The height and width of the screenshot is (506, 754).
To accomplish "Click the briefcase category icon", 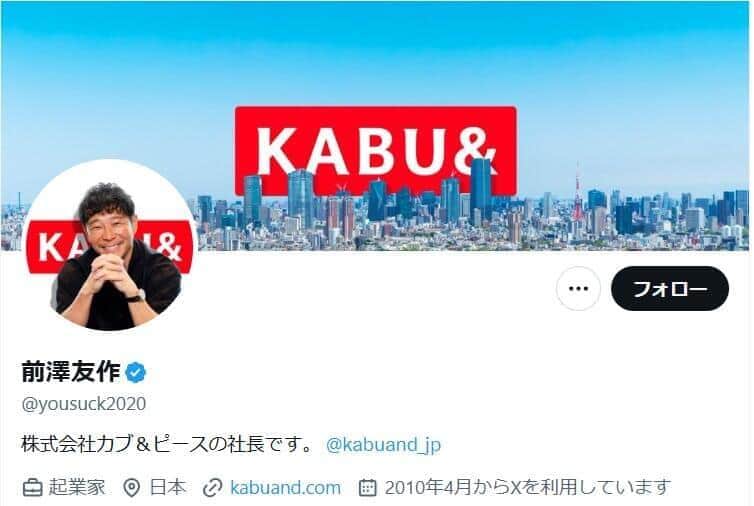I will [33, 488].
